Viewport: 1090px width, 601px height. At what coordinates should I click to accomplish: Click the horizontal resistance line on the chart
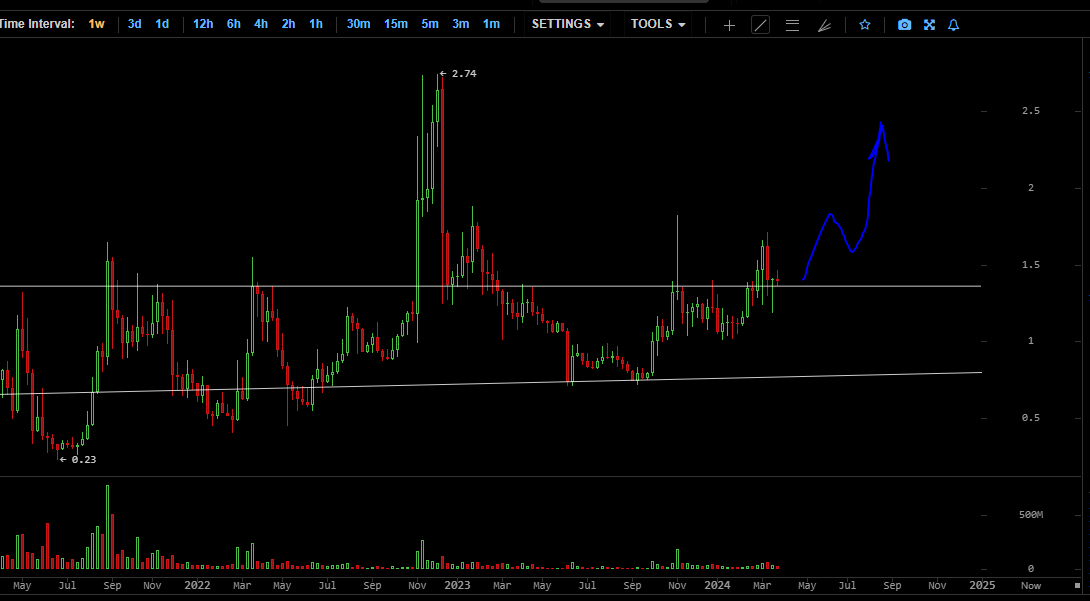490,286
